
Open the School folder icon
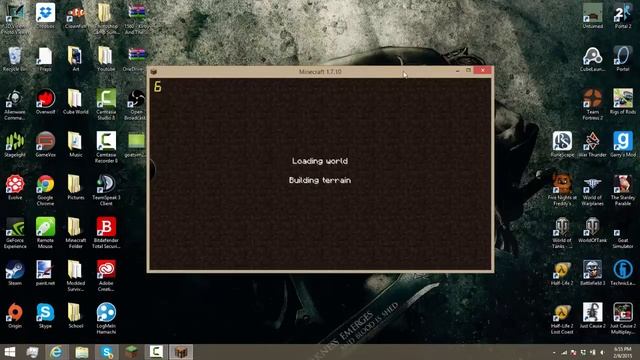(76, 316)
